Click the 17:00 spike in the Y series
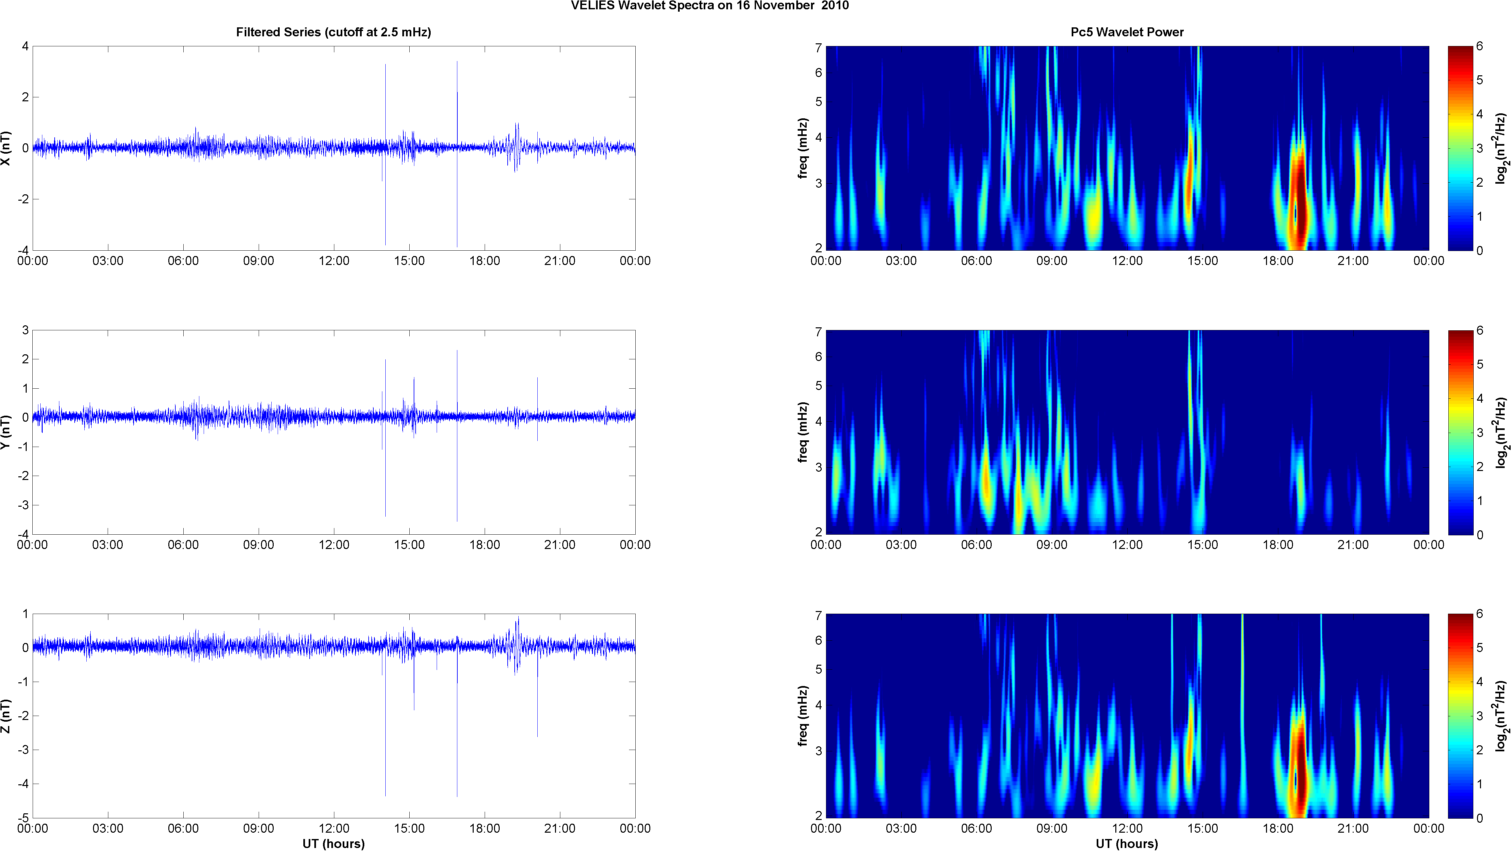 (x=457, y=435)
